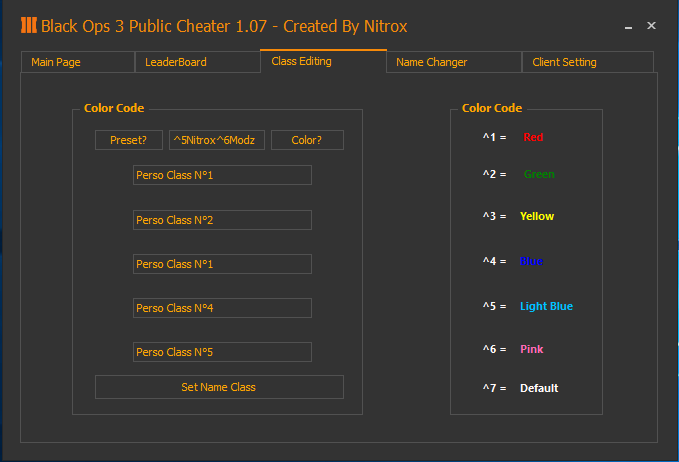Click the Black Ops III logo icon

tap(29, 25)
